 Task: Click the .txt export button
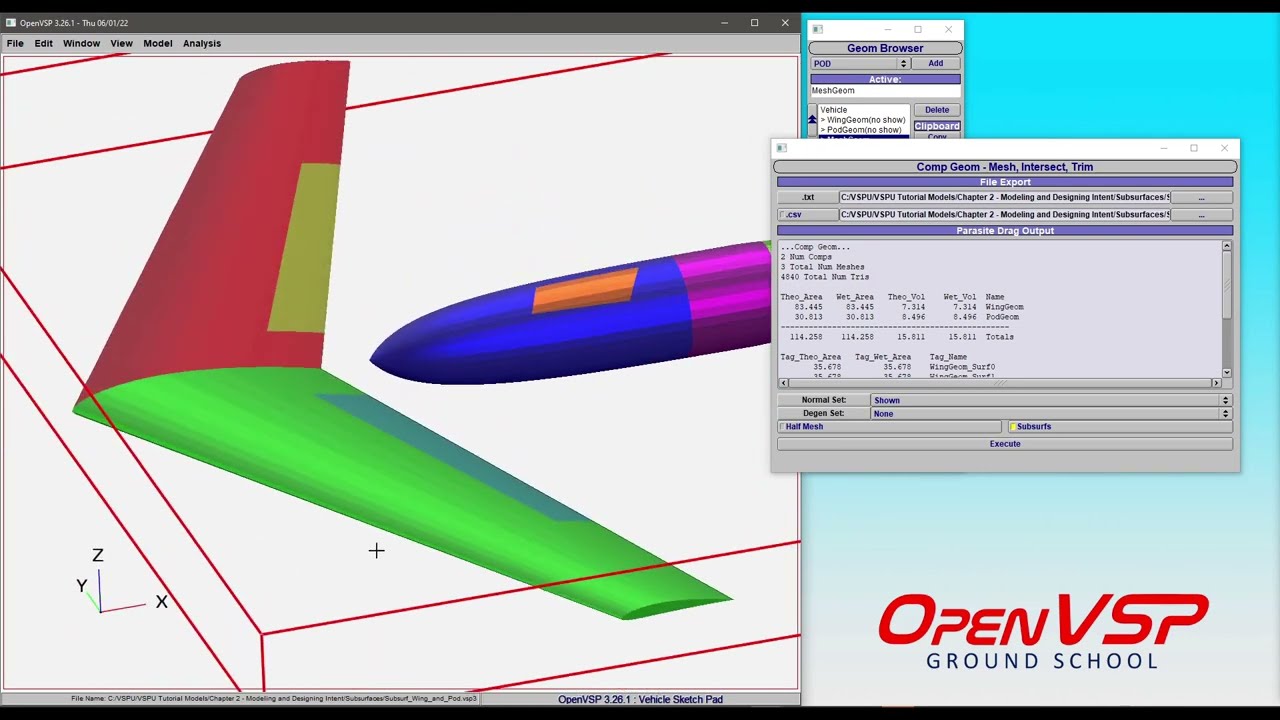tap(808, 198)
